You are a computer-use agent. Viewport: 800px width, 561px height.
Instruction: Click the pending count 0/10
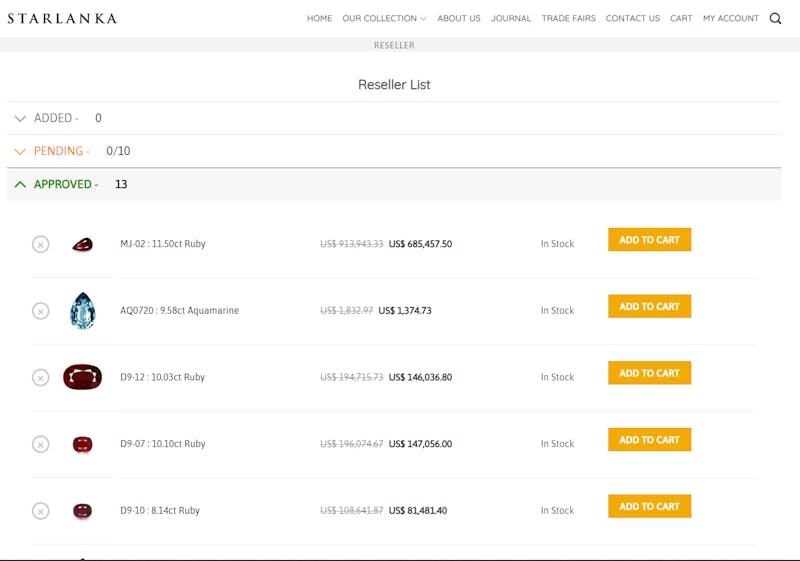coord(118,151)
